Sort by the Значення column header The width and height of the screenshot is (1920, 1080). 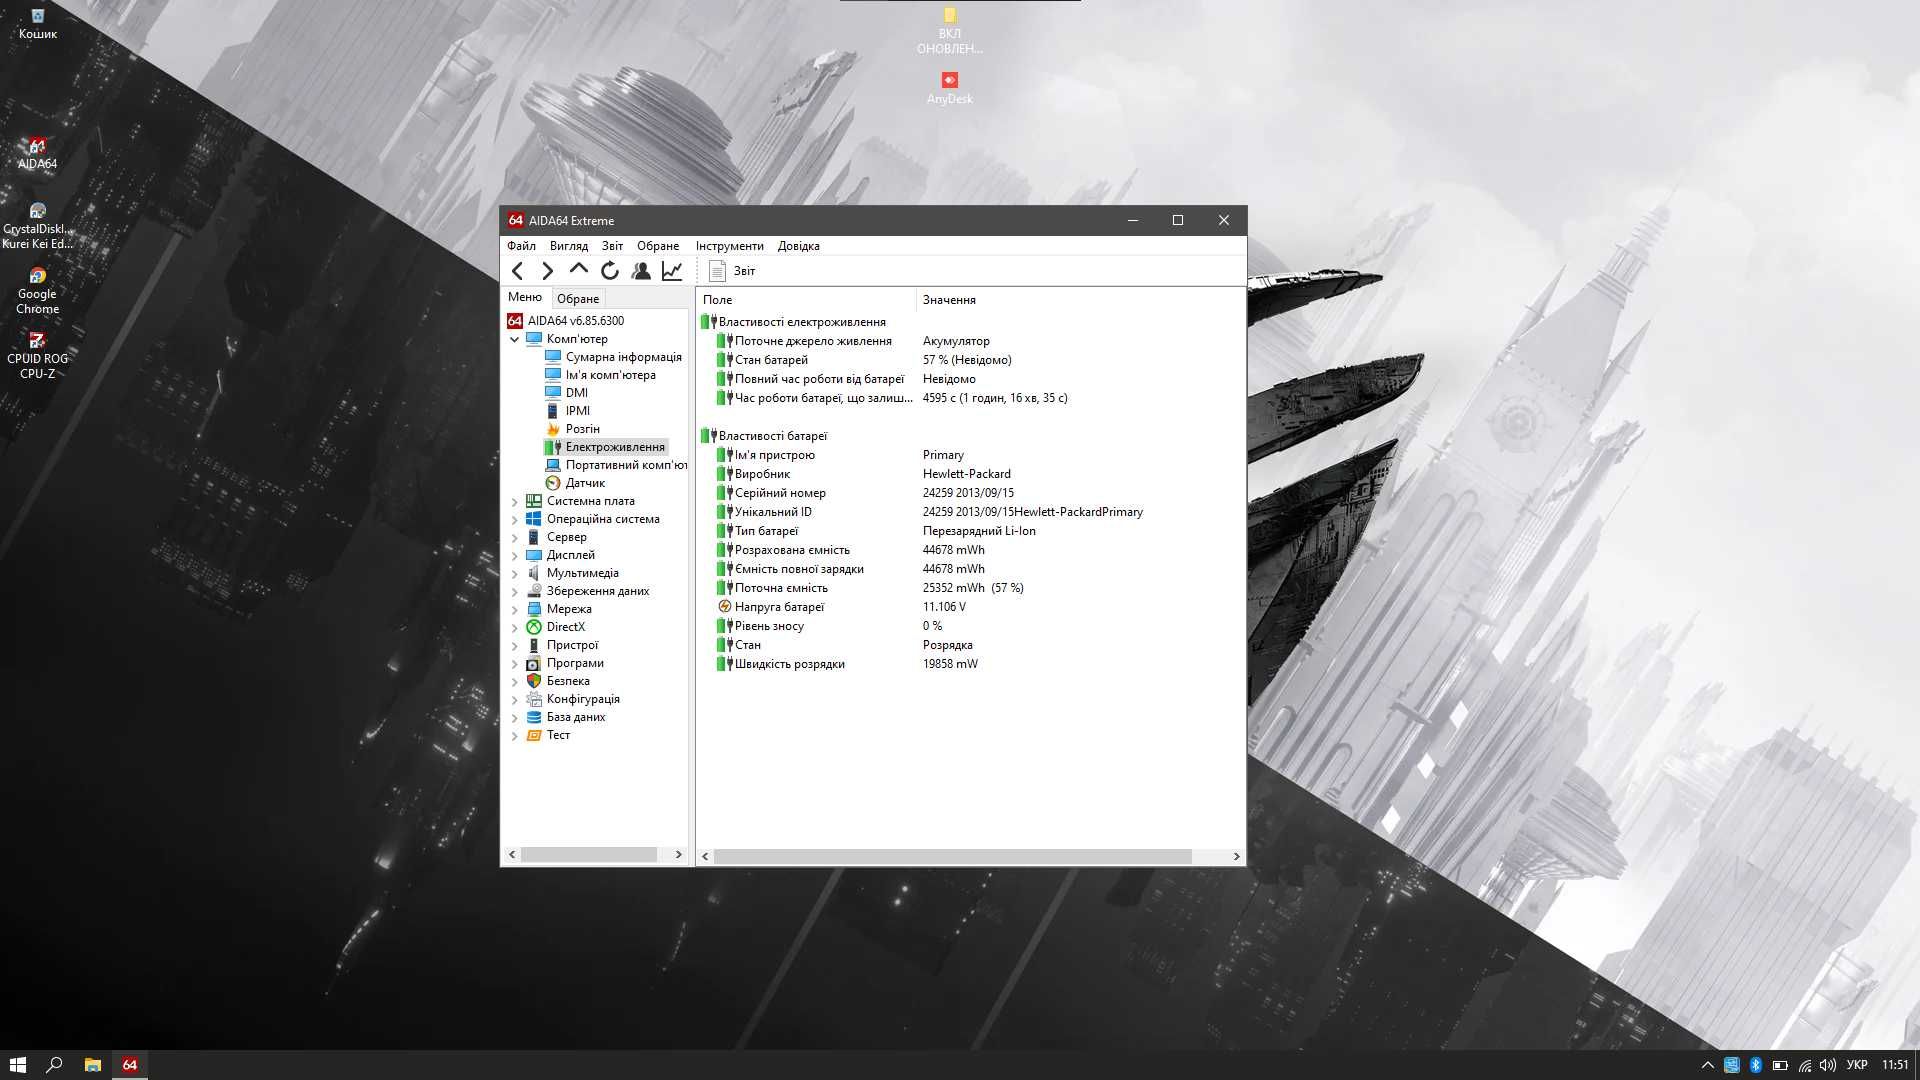[1081, 300]
